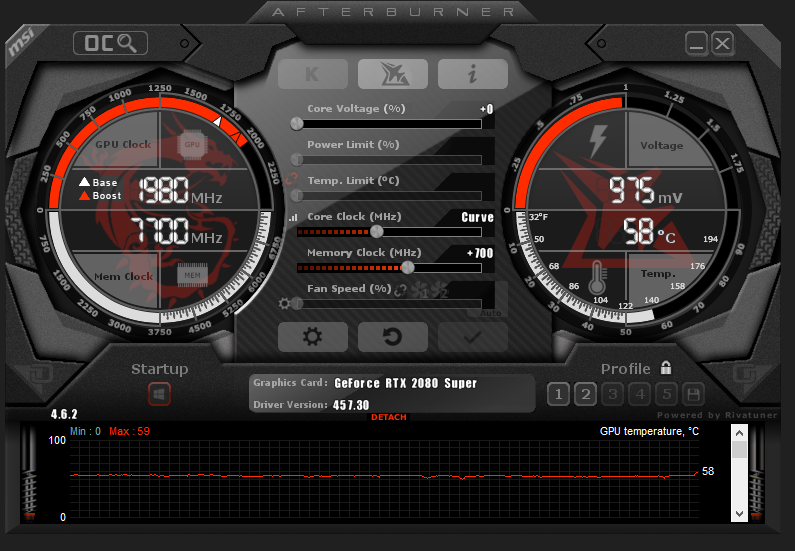Click the Fan Speed slider handle
This screenshot has height=551, width=795.
click(298, 304)
